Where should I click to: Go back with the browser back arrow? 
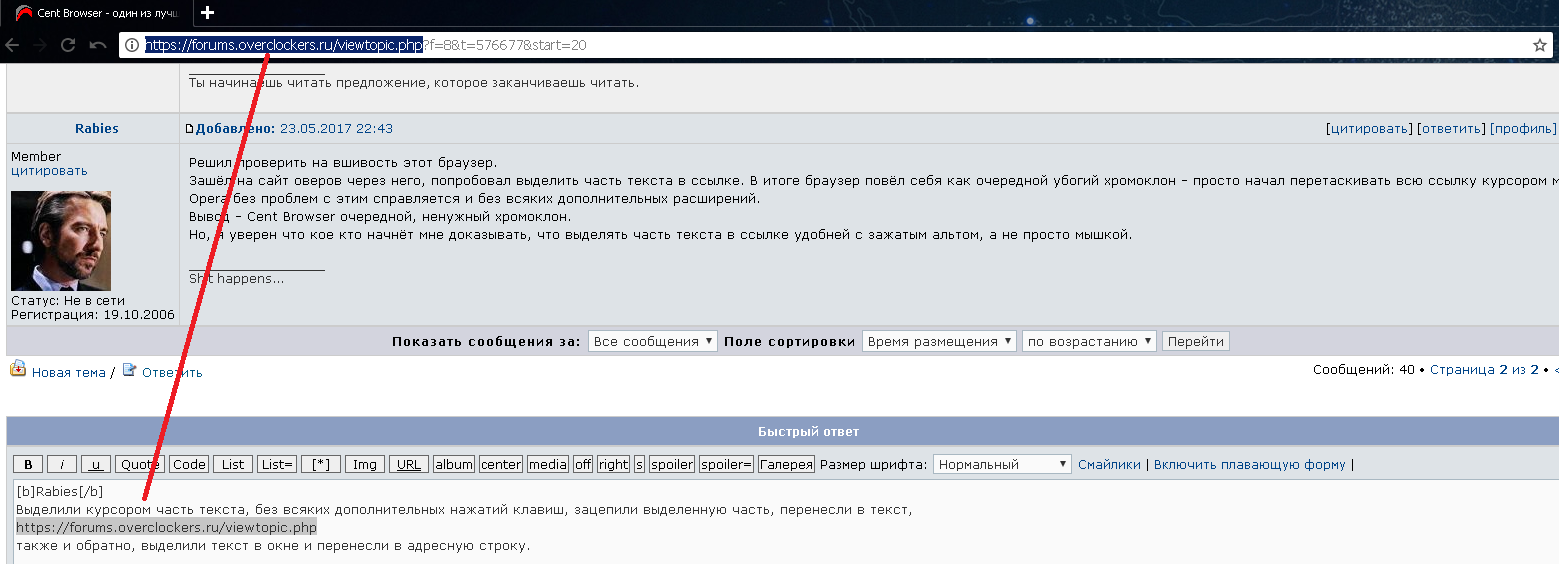pyautogui.click(x=12, y=45)
